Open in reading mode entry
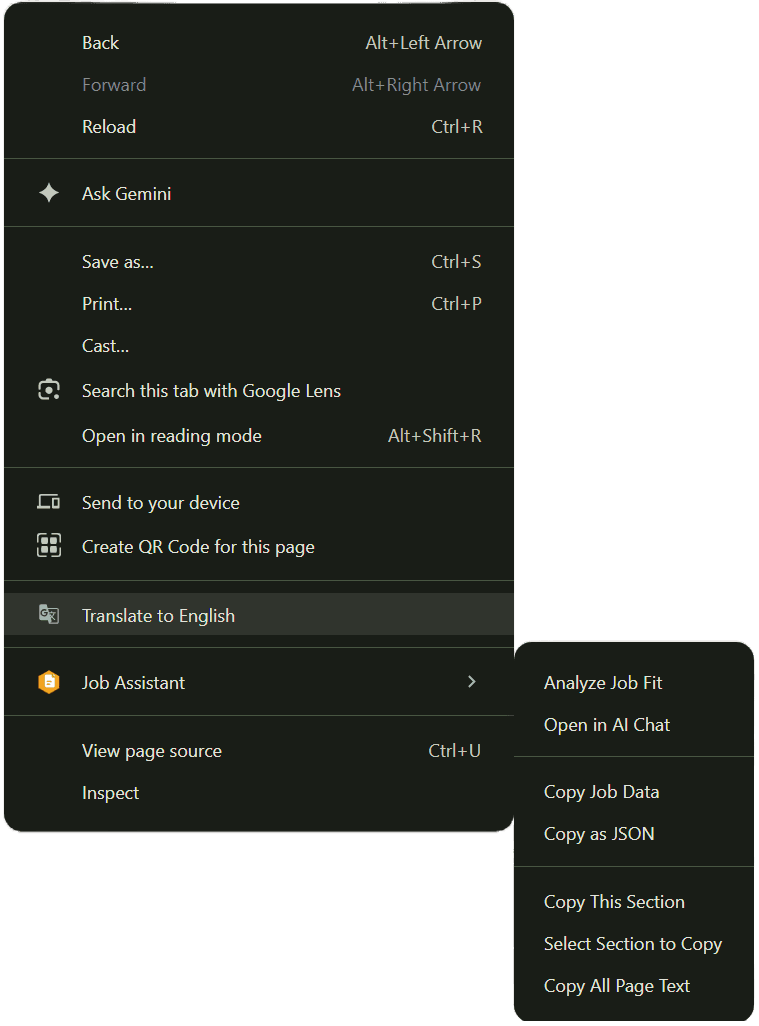Image resolution: width=759 pixels, height=1026 pixels. coord(258,436)
